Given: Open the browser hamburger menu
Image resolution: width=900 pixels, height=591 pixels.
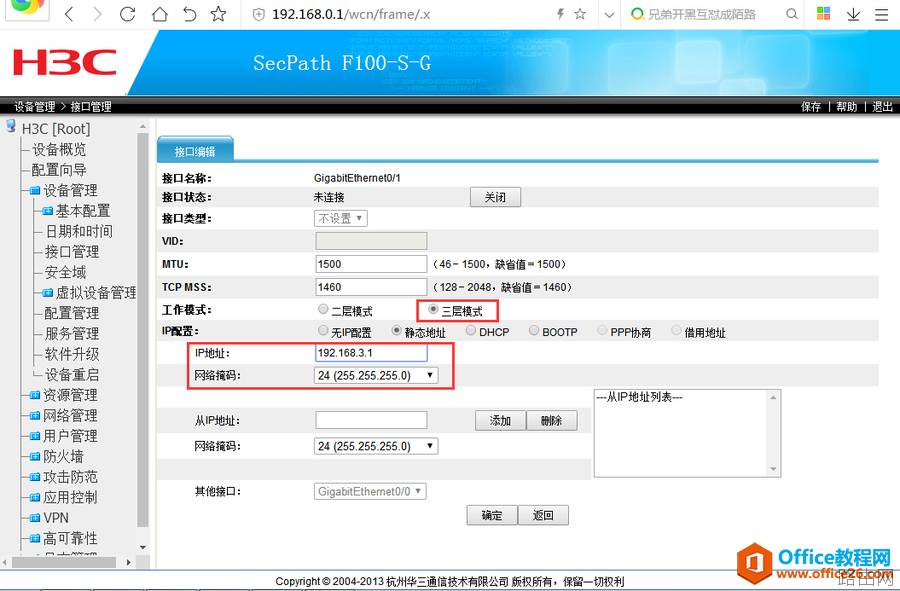Looking at the screenshot, I should (882, 14).
